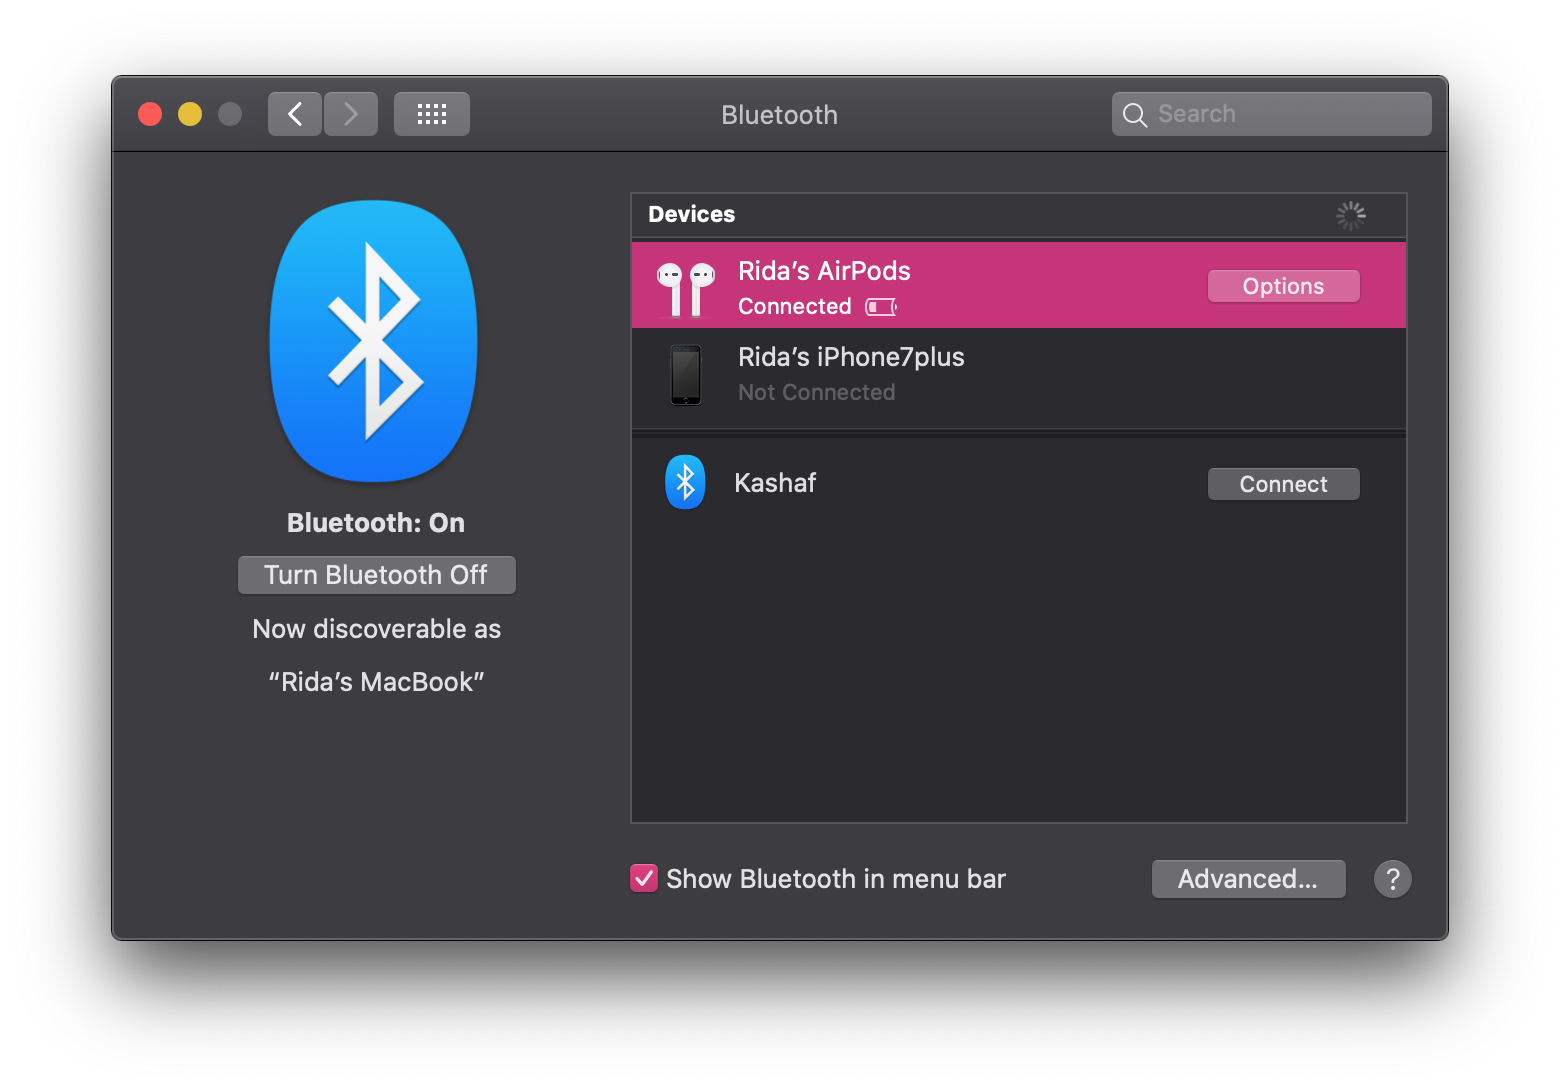Connect to the Kashaf device
Screen dimensions: 1560x1088
point(1283,484)
